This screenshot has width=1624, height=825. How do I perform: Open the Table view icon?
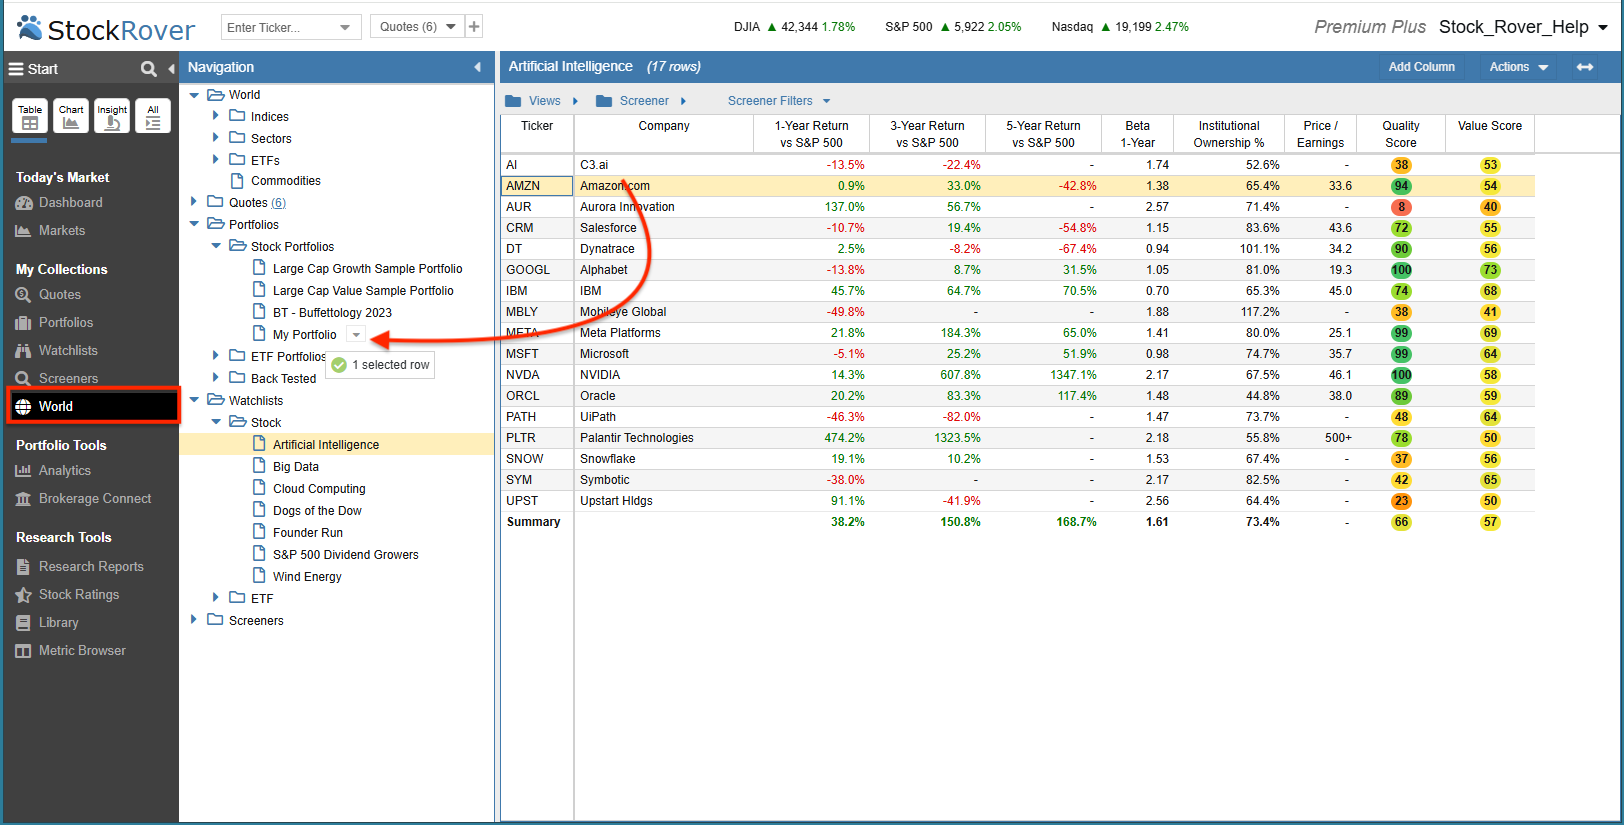tap(30, 116)
